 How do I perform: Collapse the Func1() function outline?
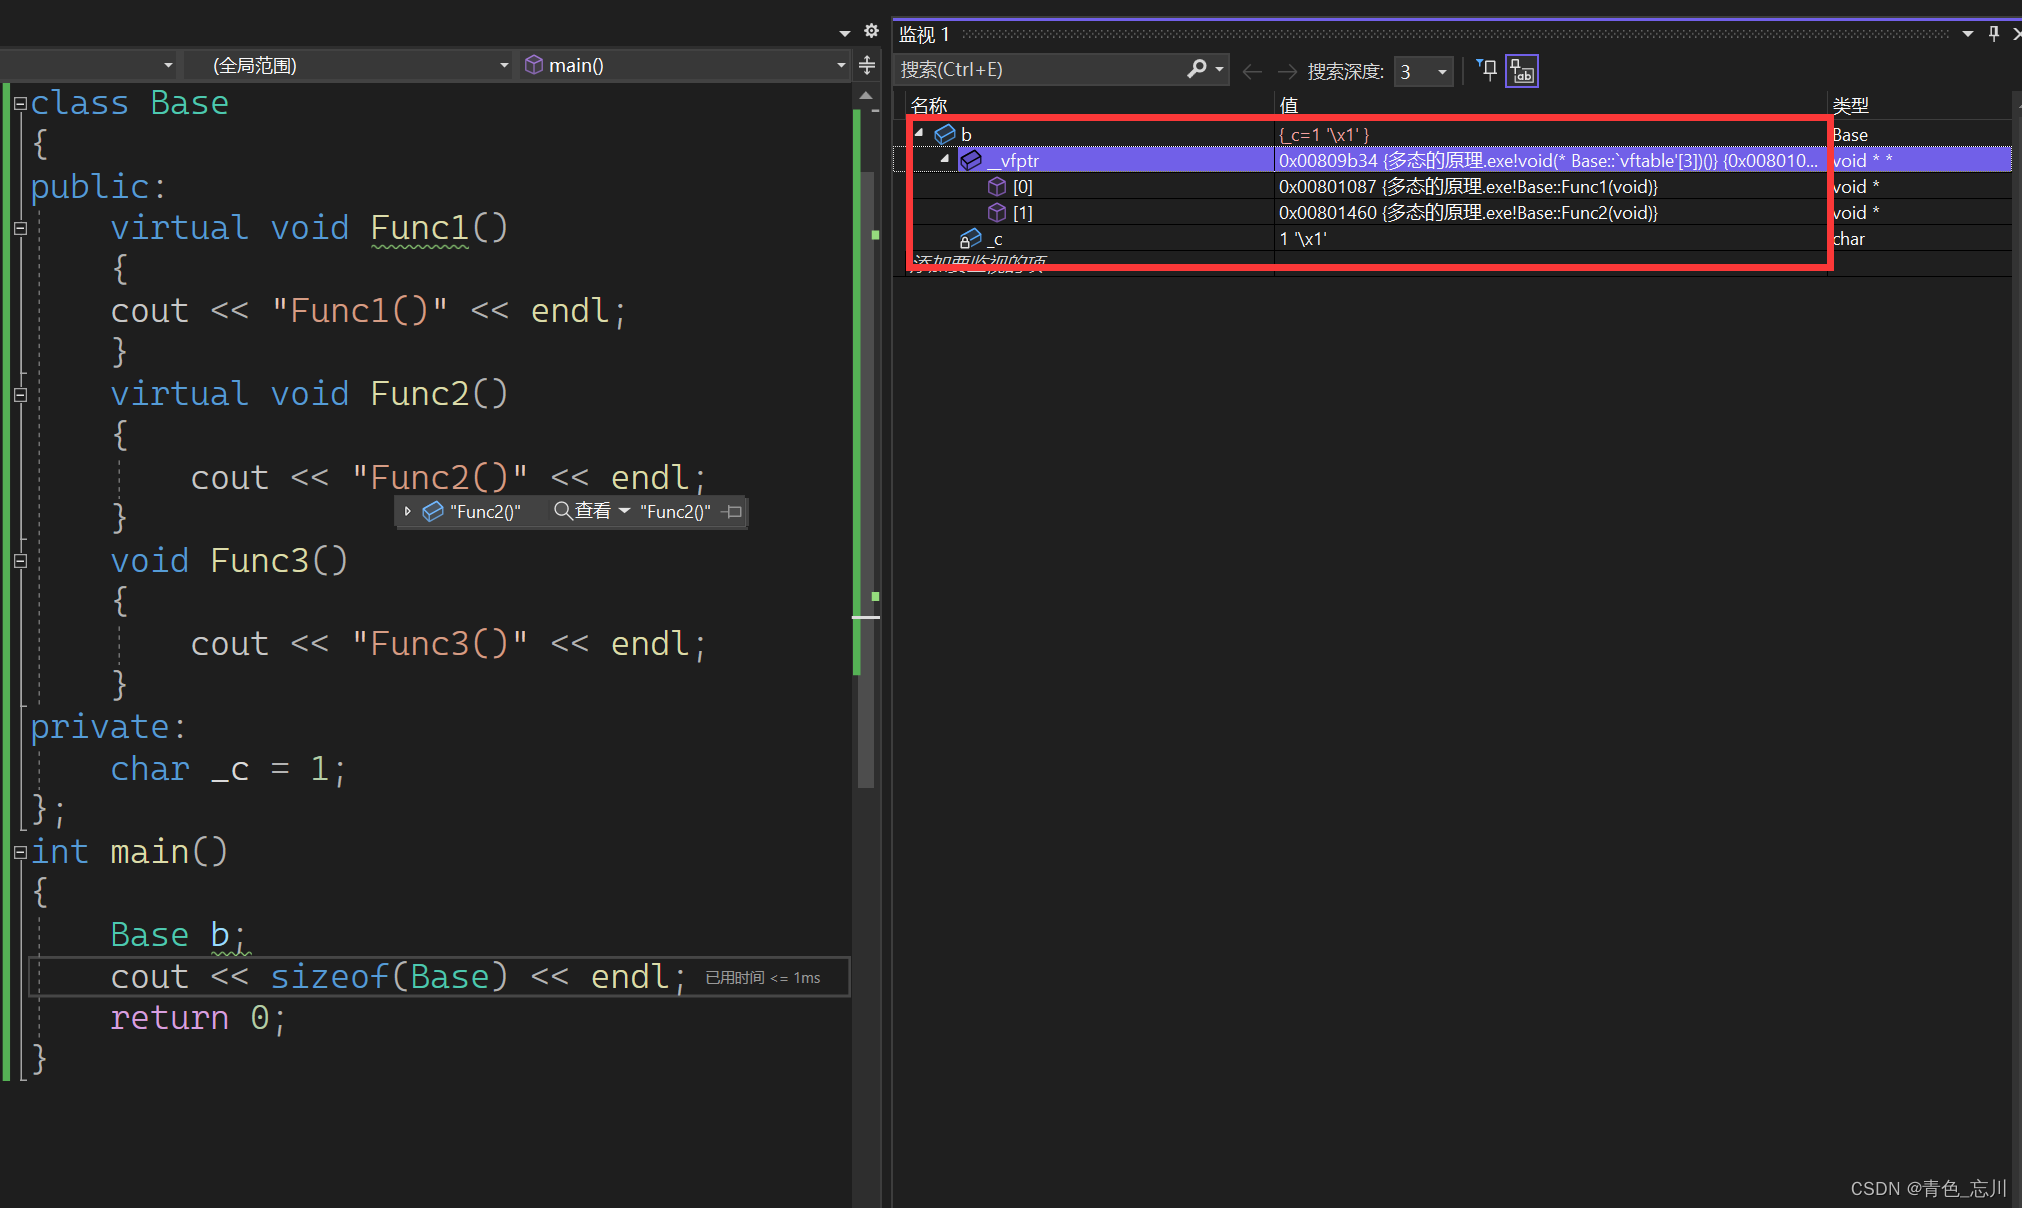(19, 228)
